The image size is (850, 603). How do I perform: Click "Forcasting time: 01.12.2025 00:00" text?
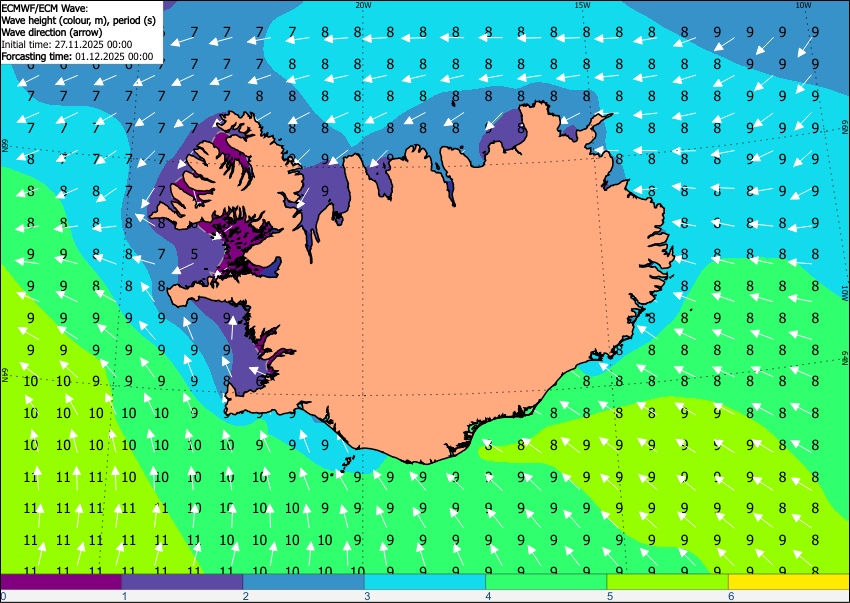coord(78,56)
